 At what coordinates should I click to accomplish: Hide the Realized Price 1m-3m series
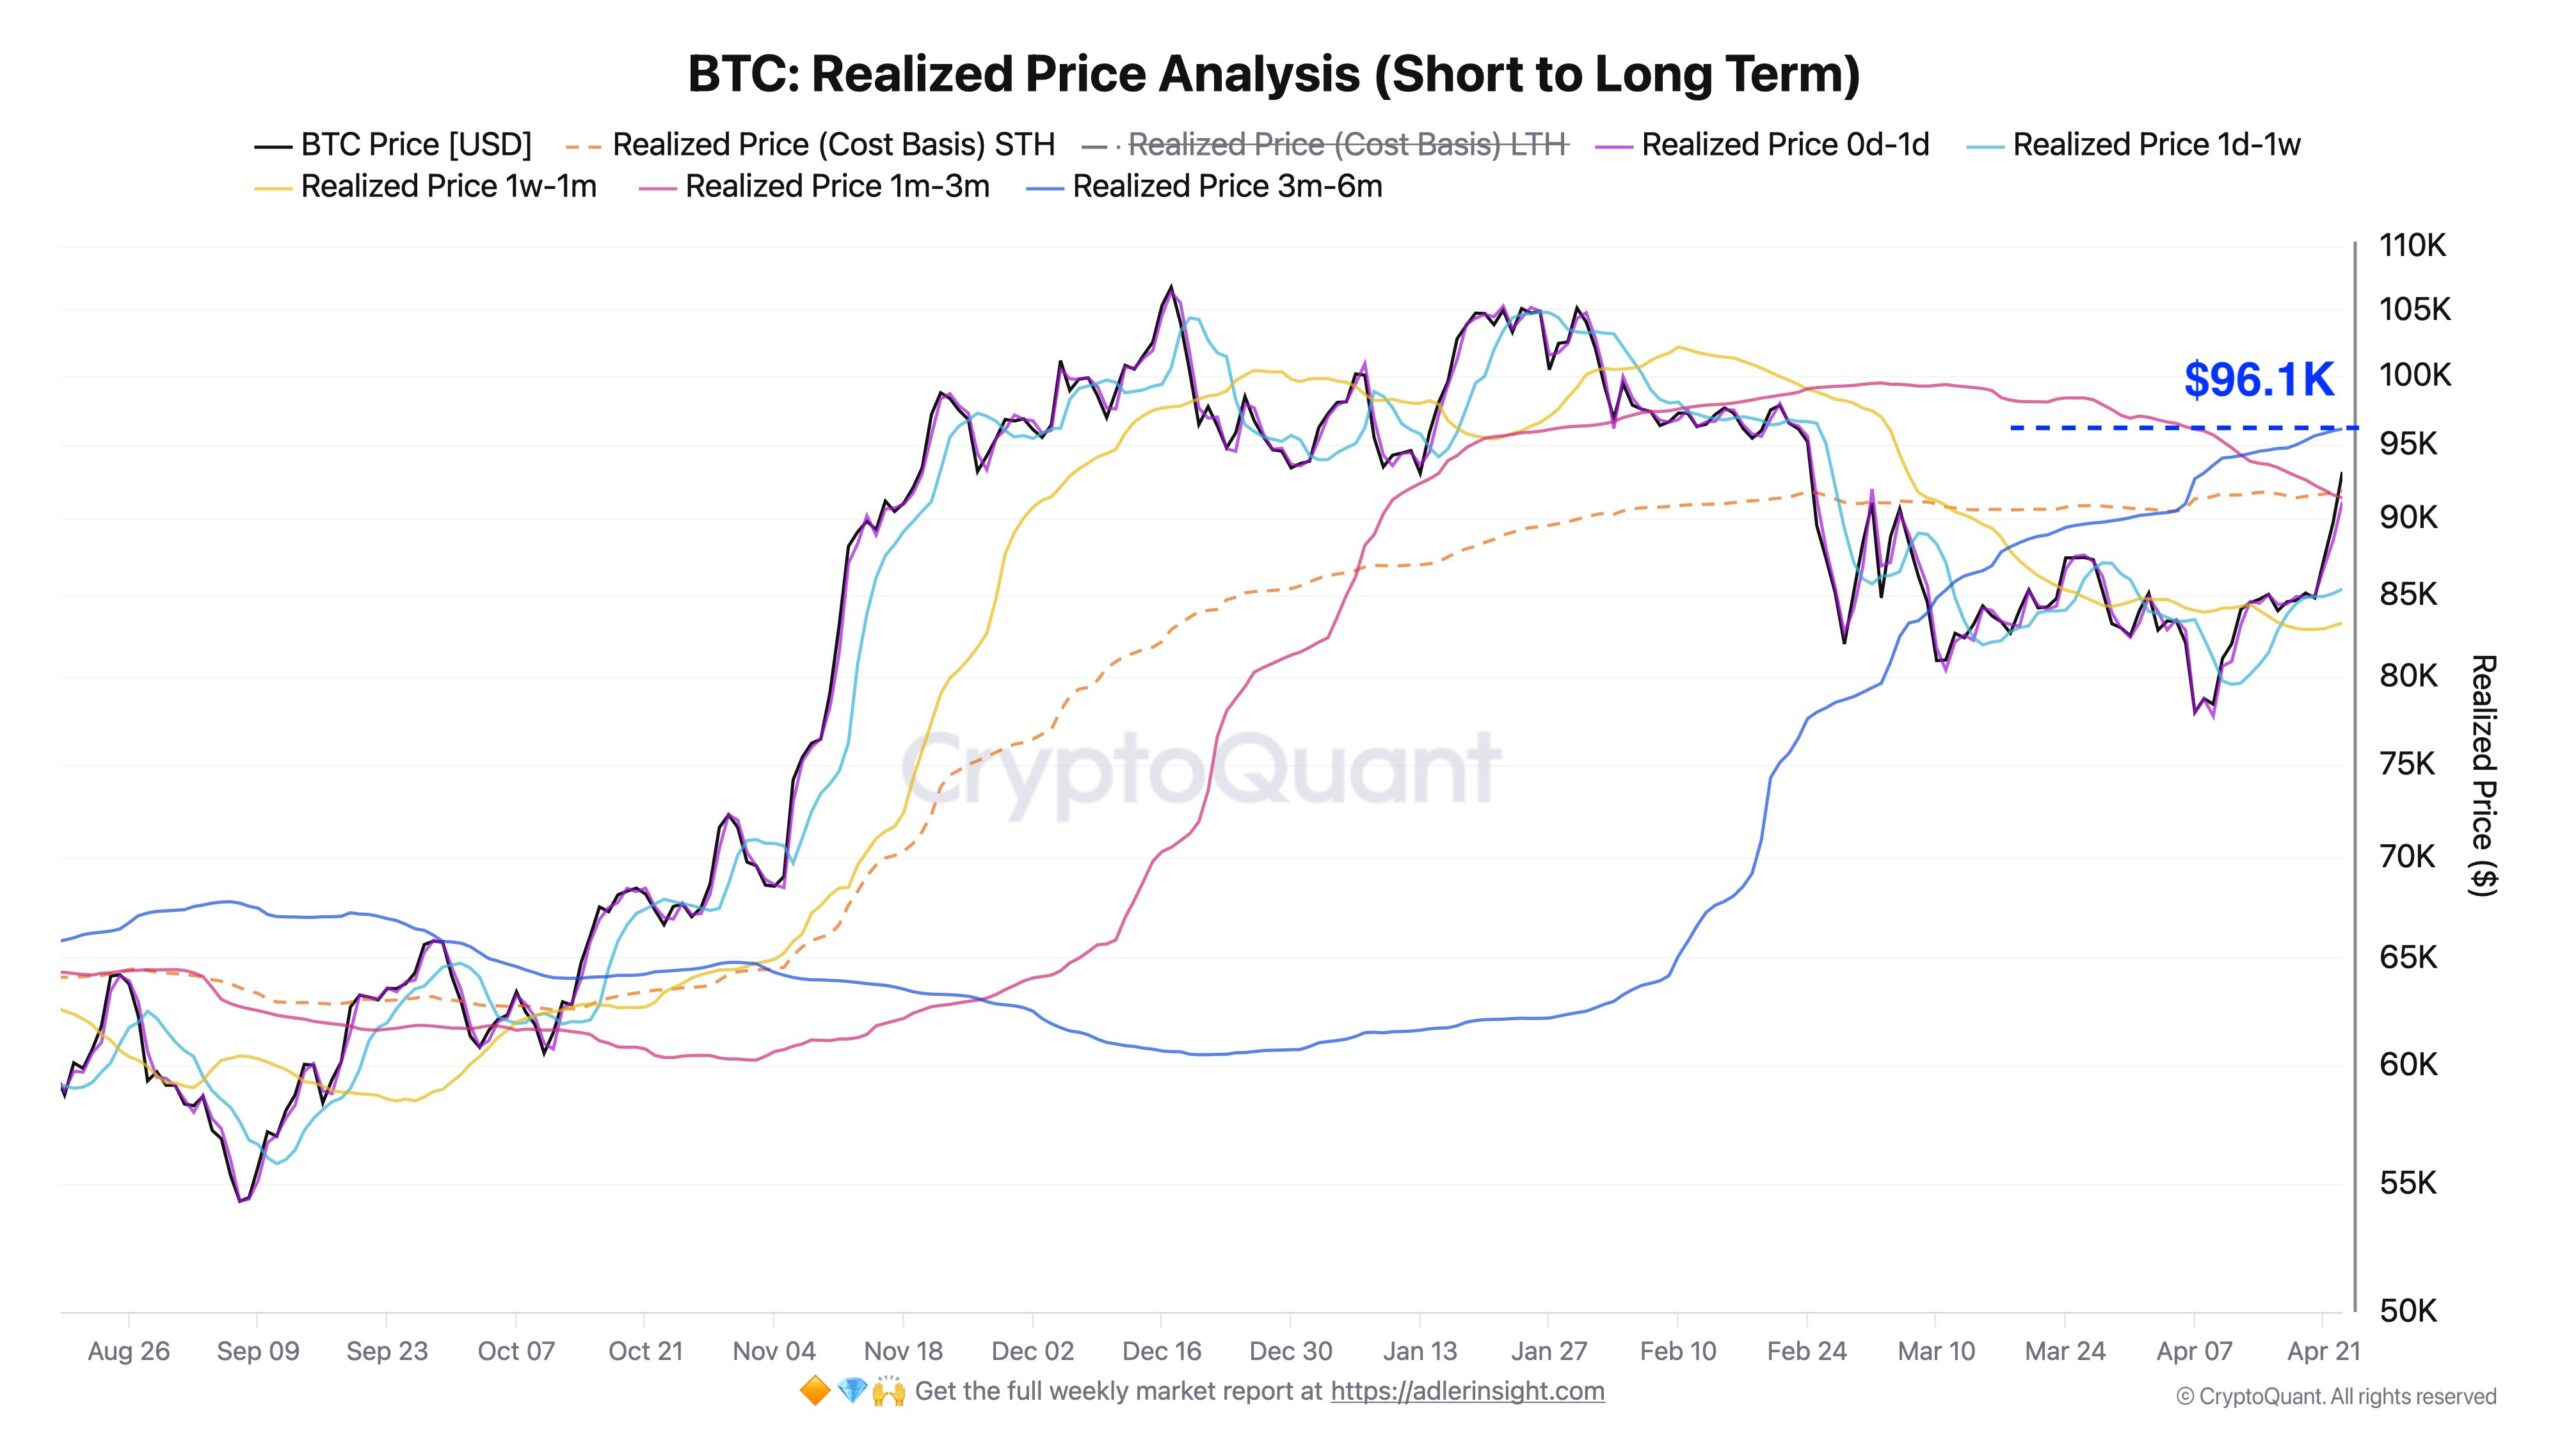[x=837, y=187]
